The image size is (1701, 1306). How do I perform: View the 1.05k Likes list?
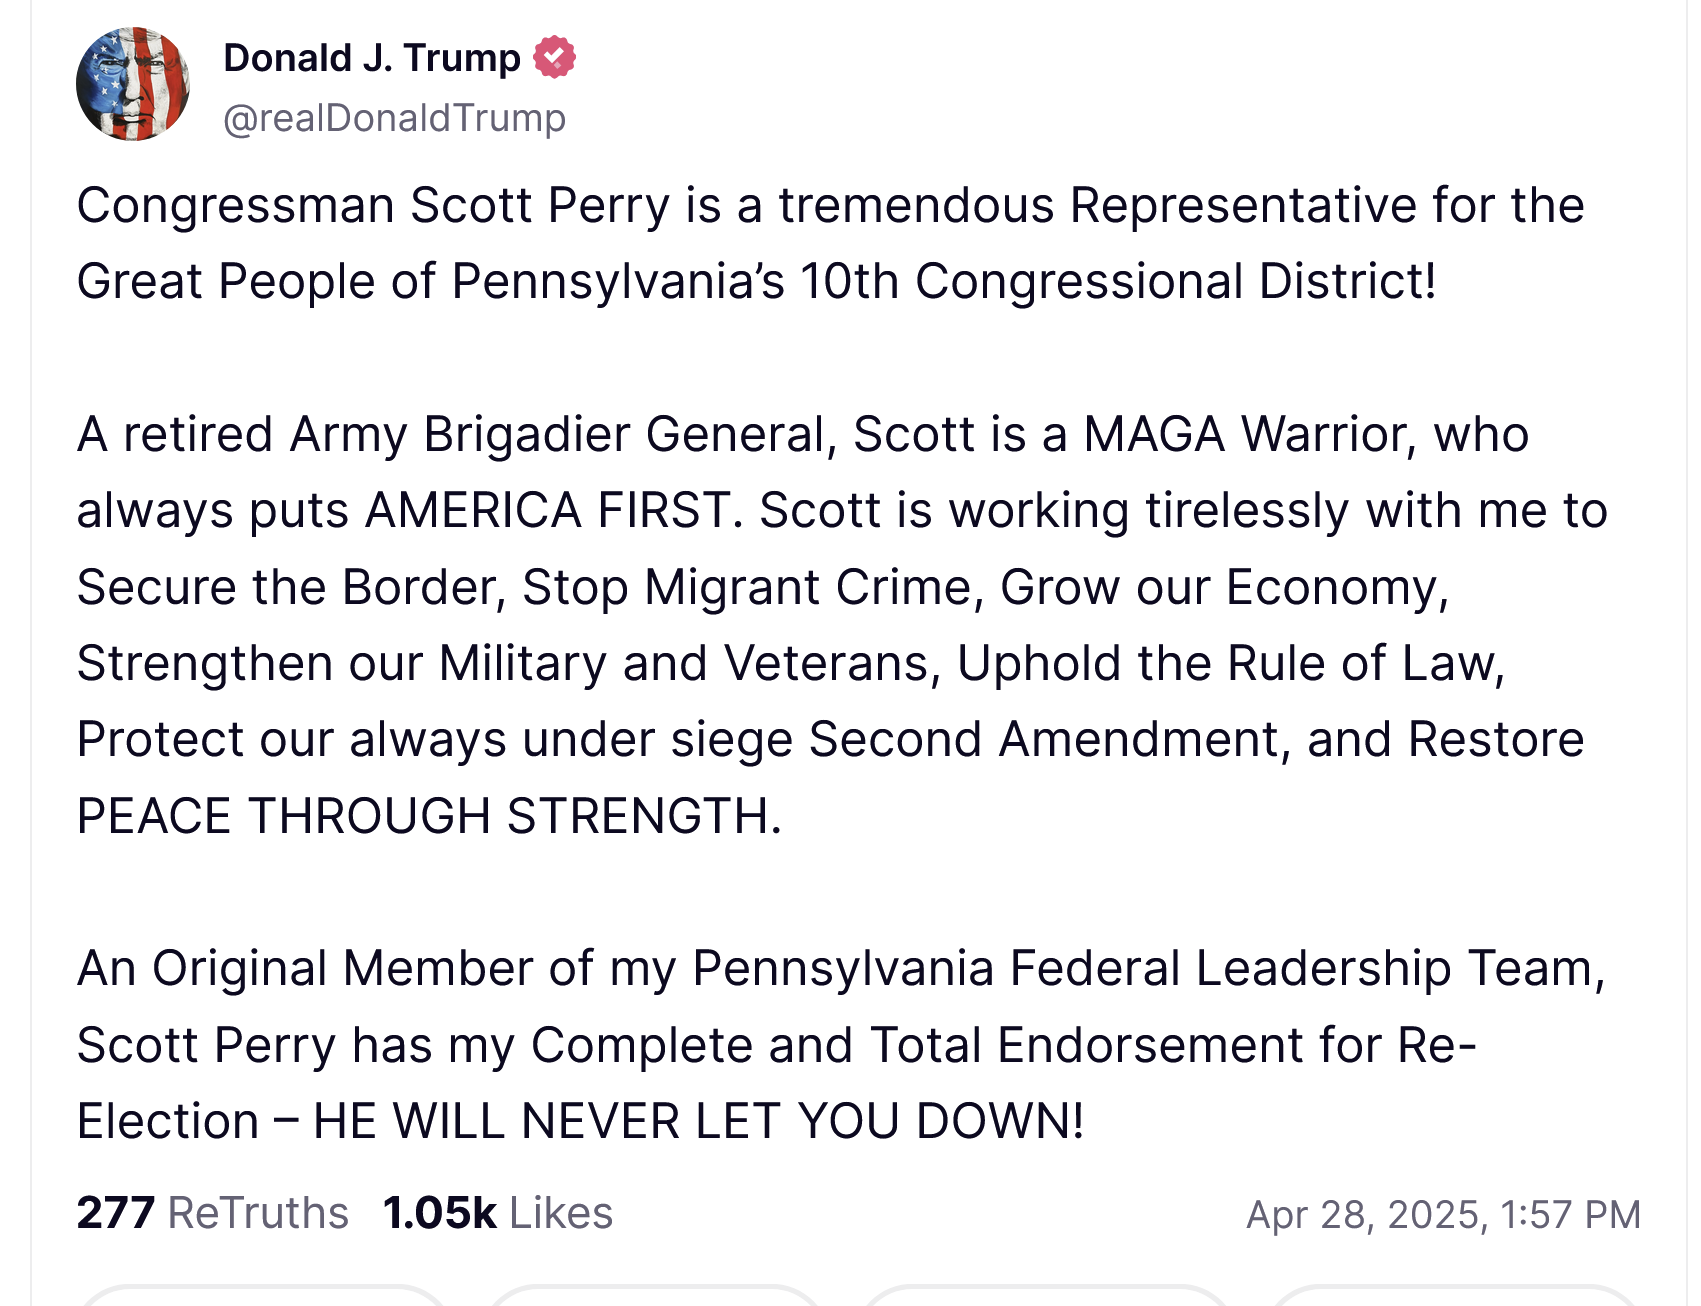coord(497,1213)
